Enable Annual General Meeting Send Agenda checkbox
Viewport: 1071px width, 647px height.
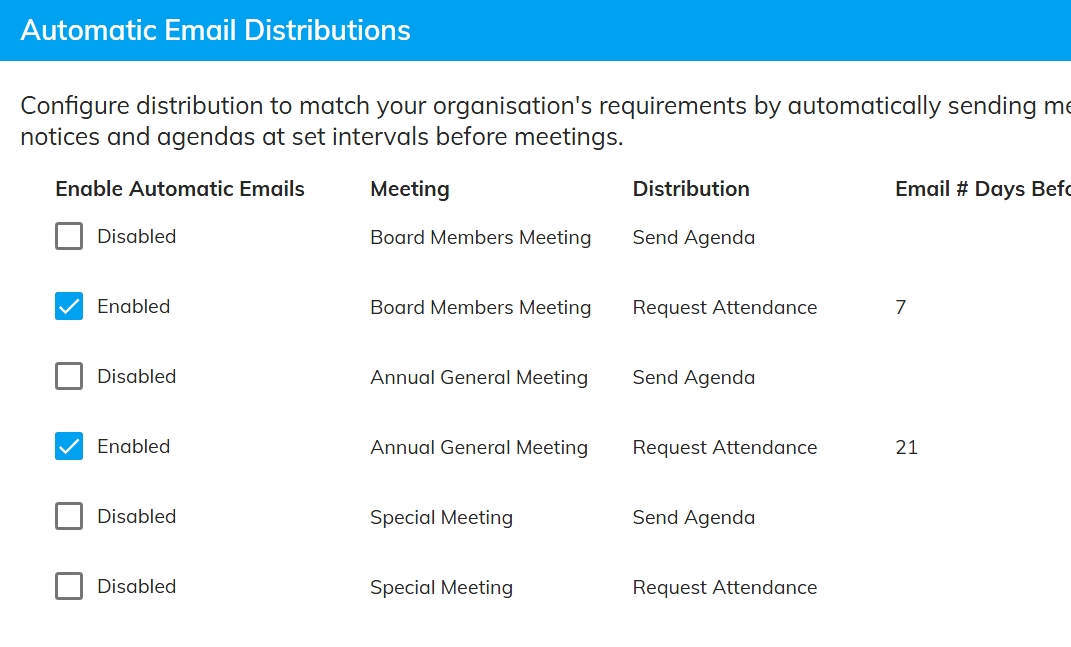click(x=69, y=377)
